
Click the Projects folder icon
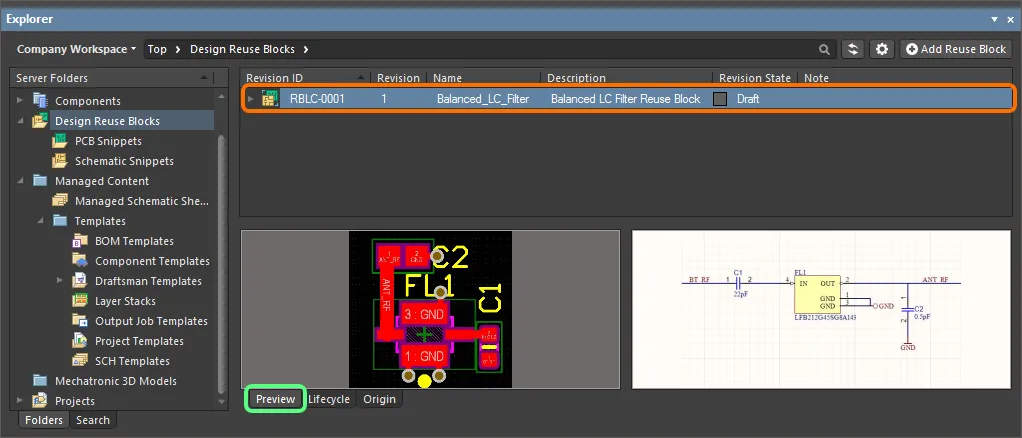pyautogui.click(x=40, y=400)
